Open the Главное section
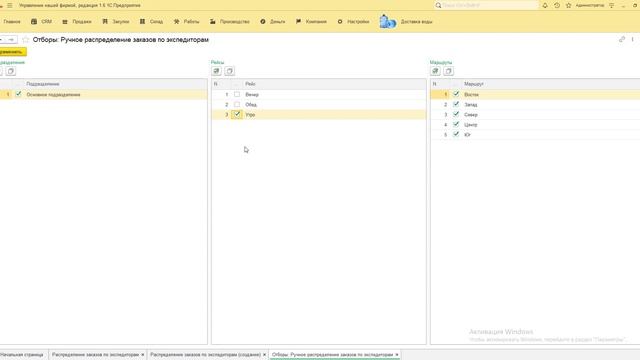640x360 pixels. tap(12, 22)
